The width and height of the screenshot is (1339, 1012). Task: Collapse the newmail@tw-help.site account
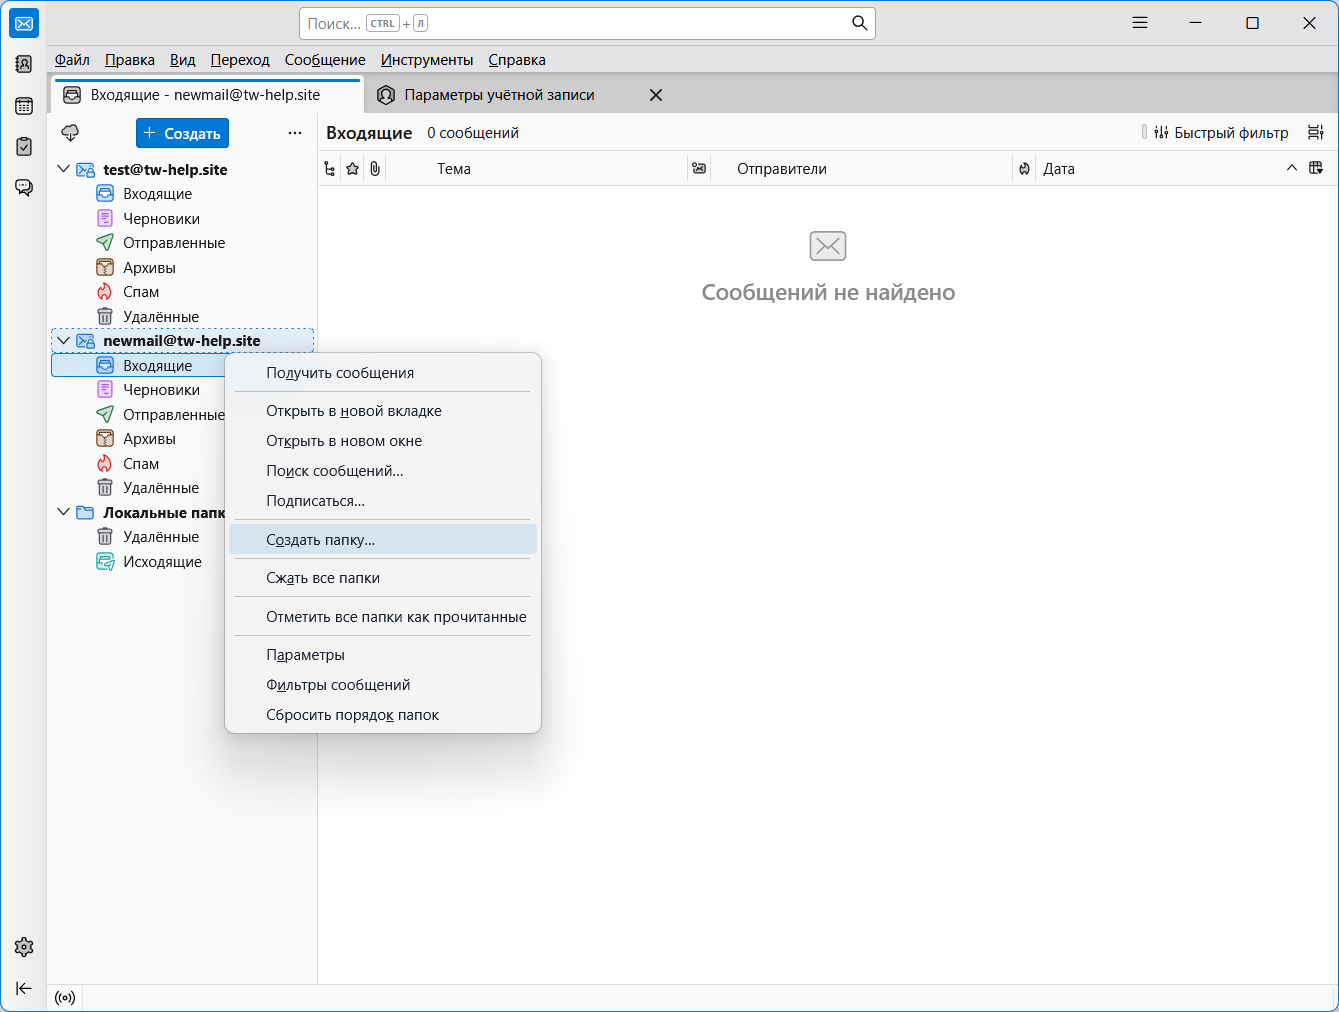(x=64, y=340)
